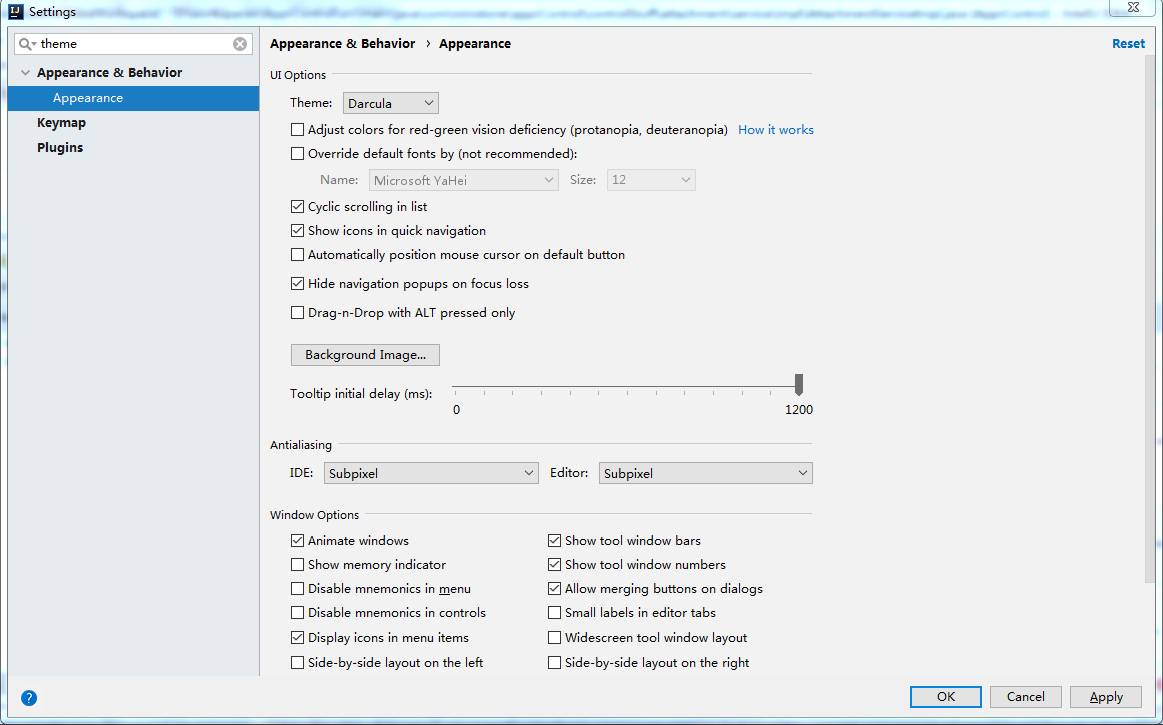Enable Show memory indicator
The height and width of the screenshot is (725, 1163).
(297, 565)
